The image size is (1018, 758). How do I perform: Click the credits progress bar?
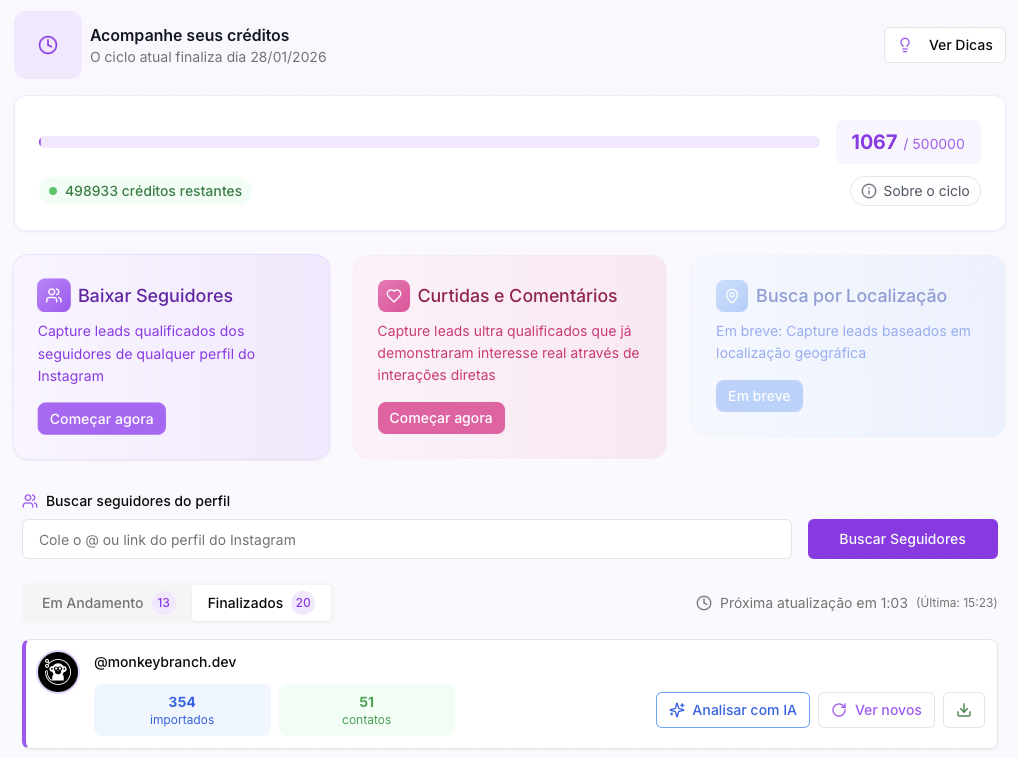point(428,141)
